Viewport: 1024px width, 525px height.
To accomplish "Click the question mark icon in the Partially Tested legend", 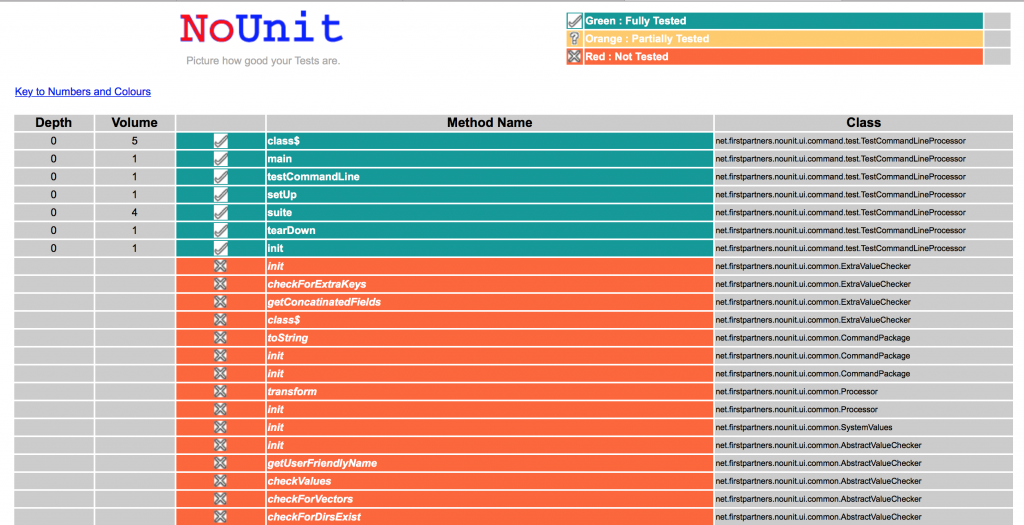I will click(x=575, y=39).
